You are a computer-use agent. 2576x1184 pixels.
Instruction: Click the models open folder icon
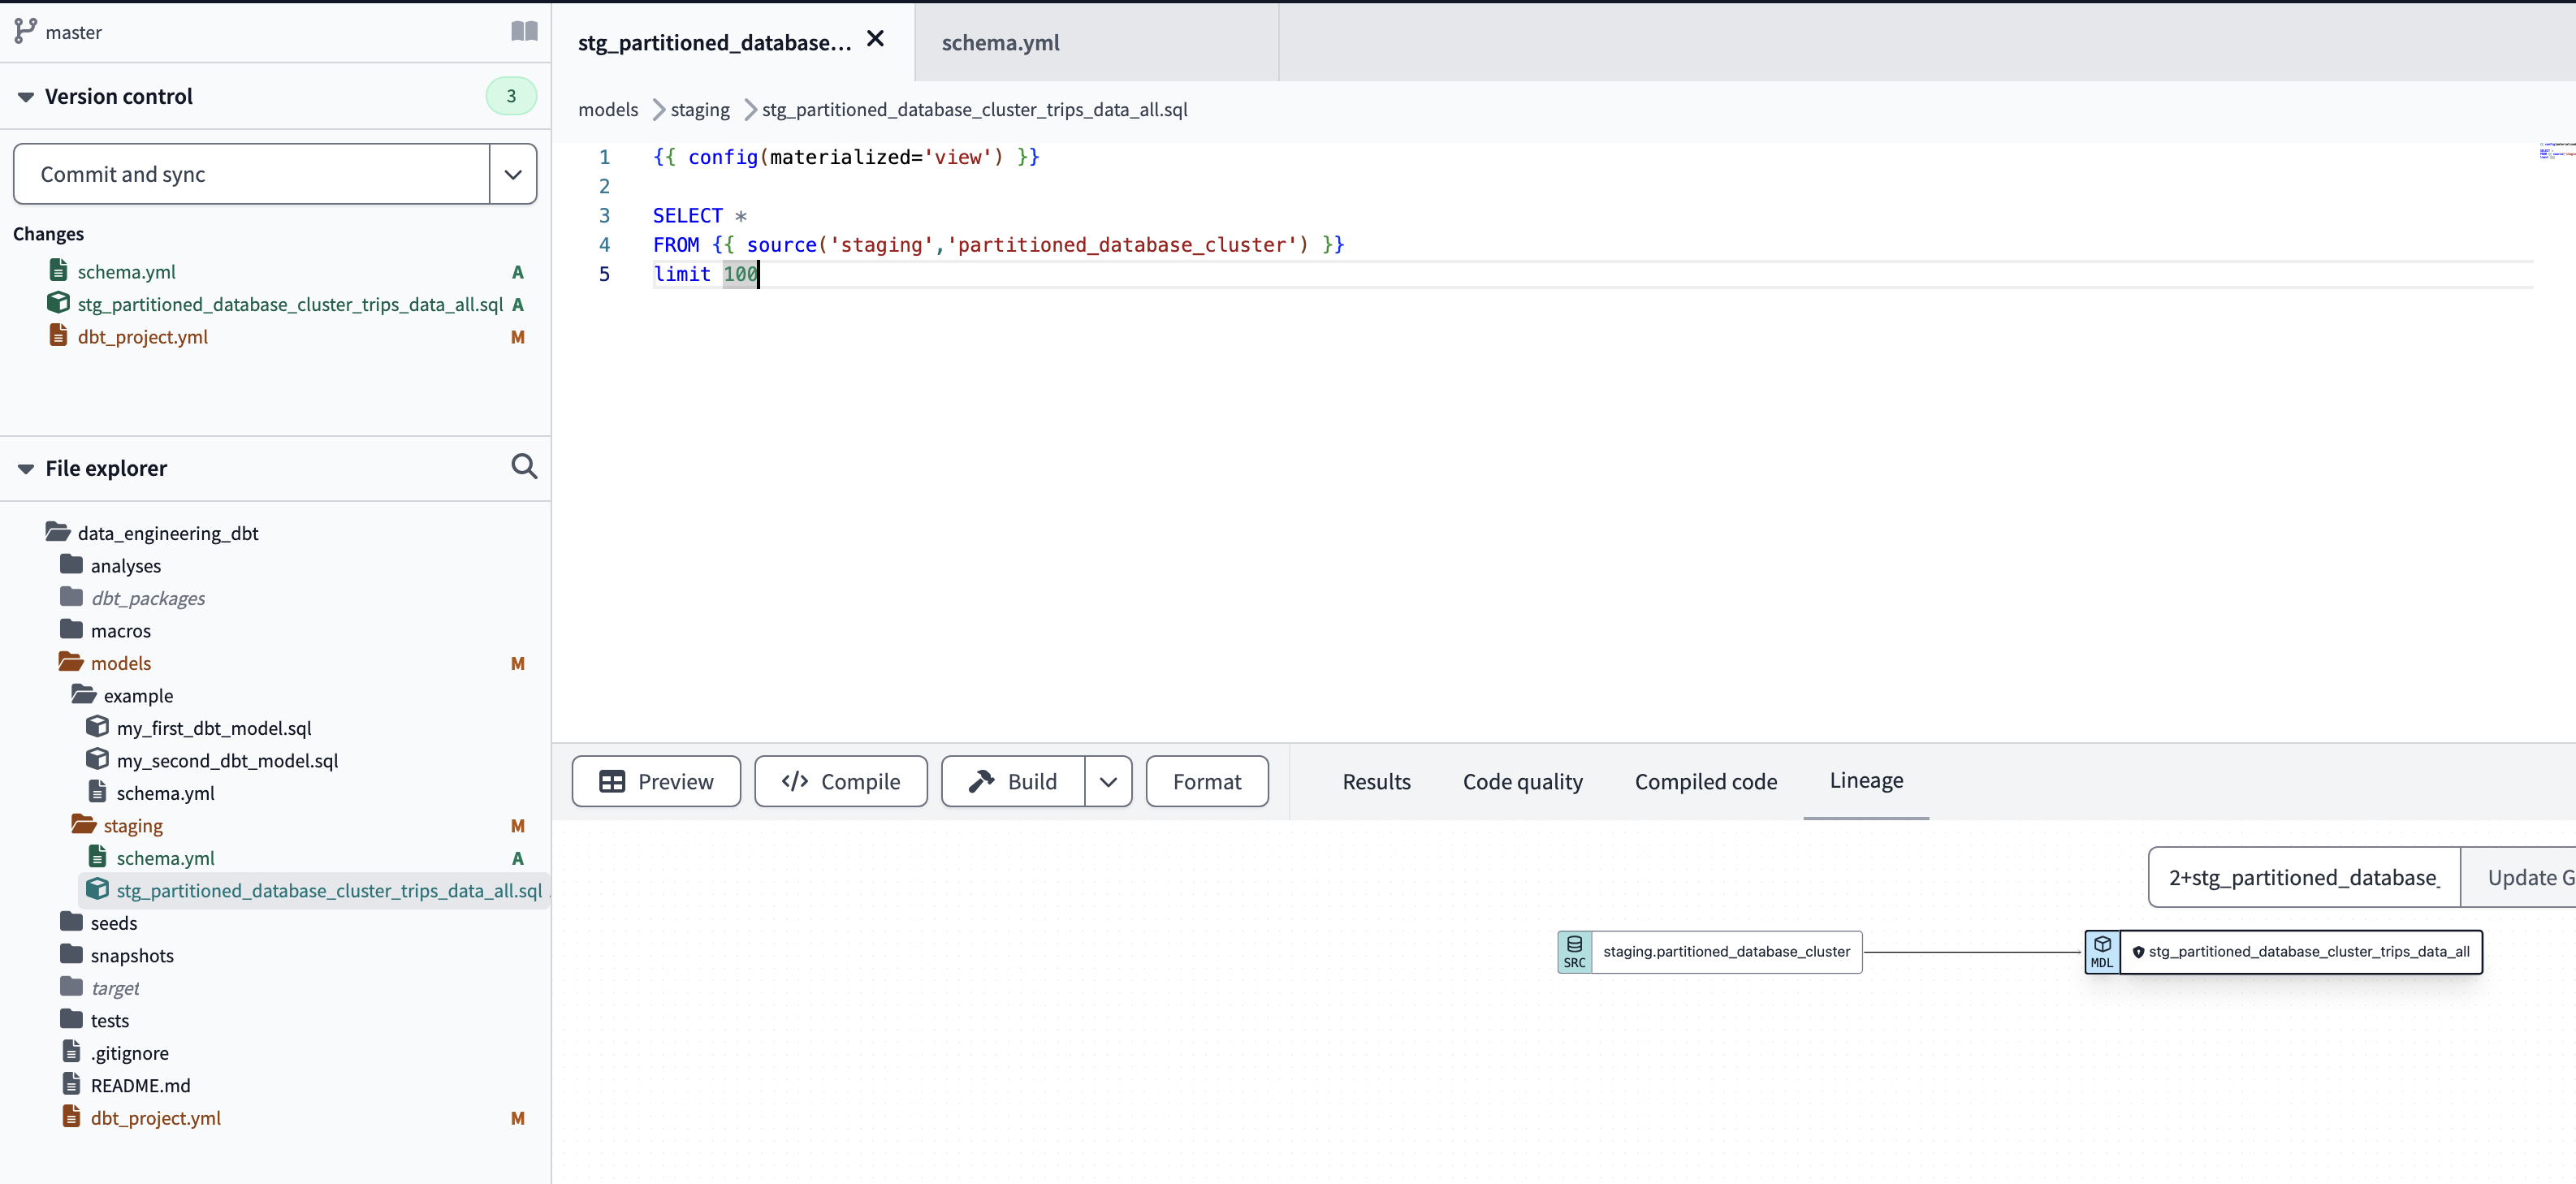tap(71, 662)
